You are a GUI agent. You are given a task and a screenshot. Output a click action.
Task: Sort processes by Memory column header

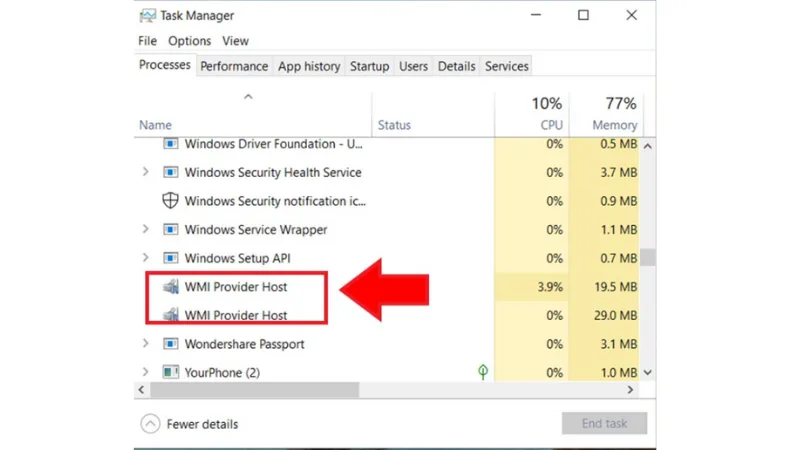point(607,114)
